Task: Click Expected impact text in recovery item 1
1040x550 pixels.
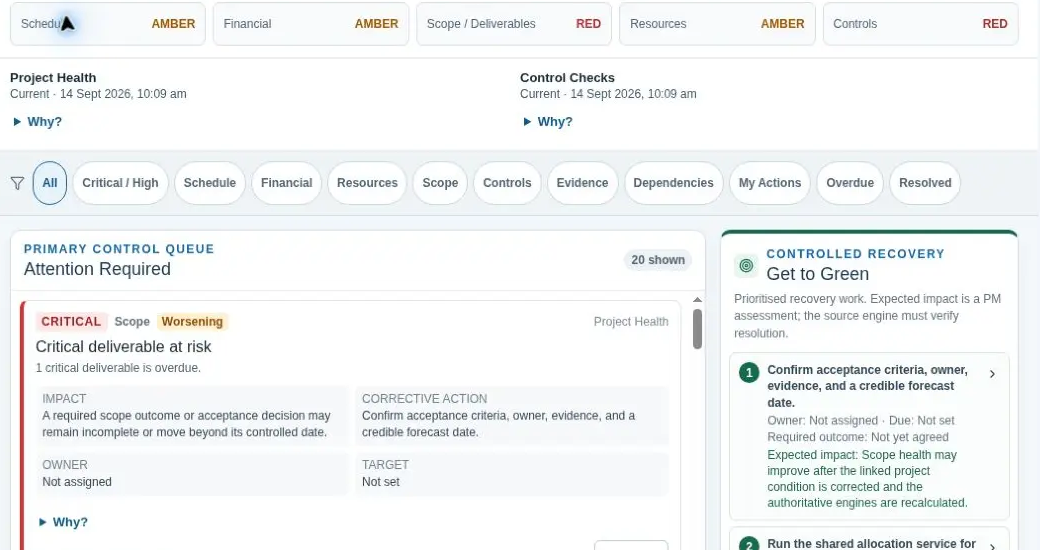Action: (868, 479)
